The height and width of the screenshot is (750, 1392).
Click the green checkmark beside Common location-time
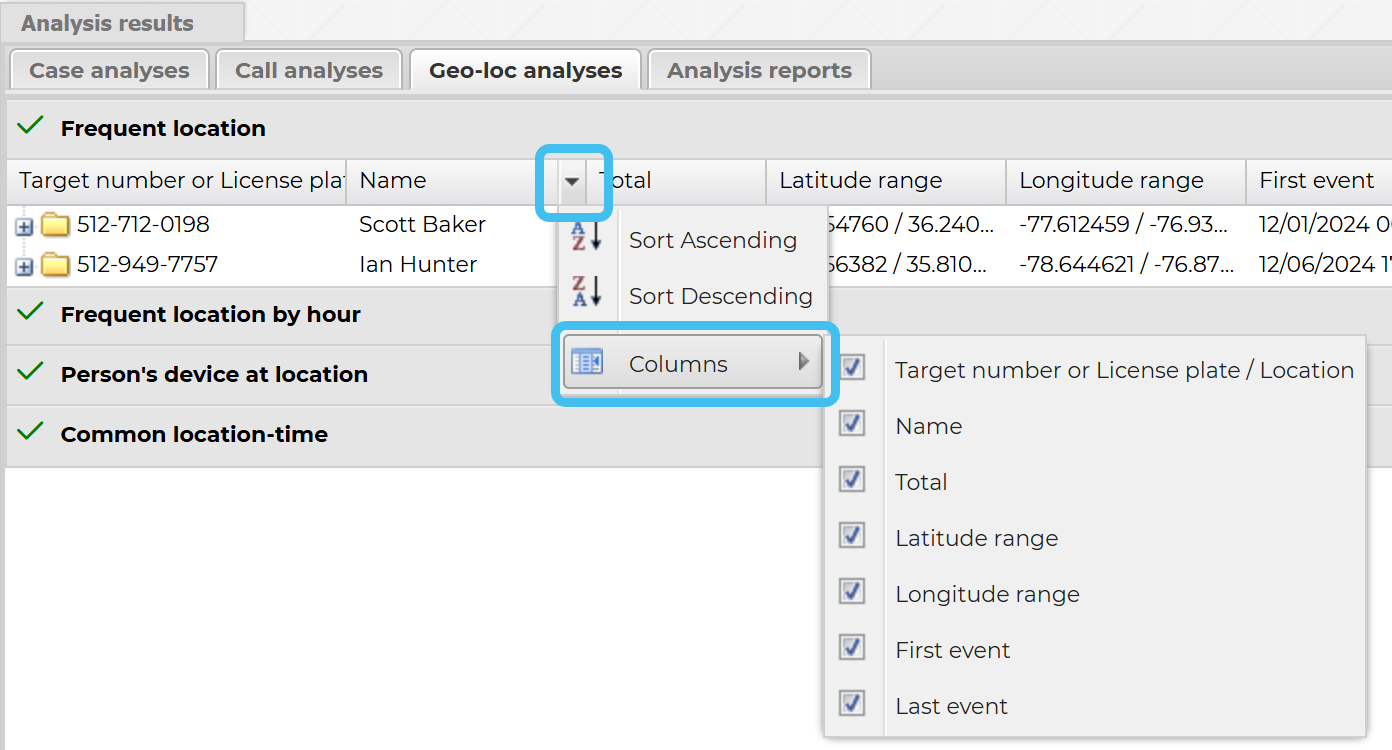pos(31,432)
